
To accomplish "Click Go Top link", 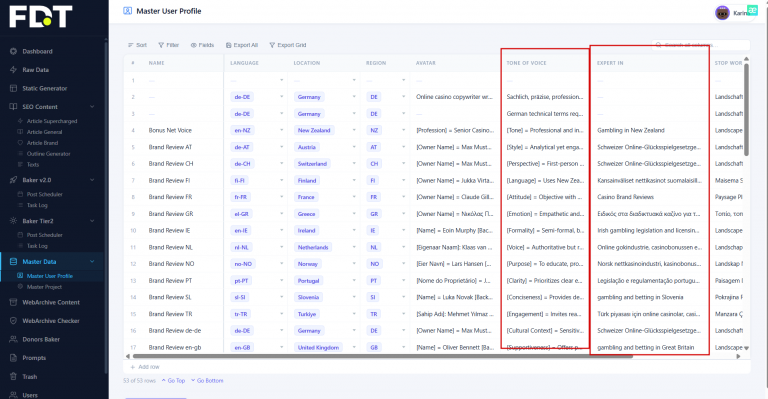I will tap(173, 381).
